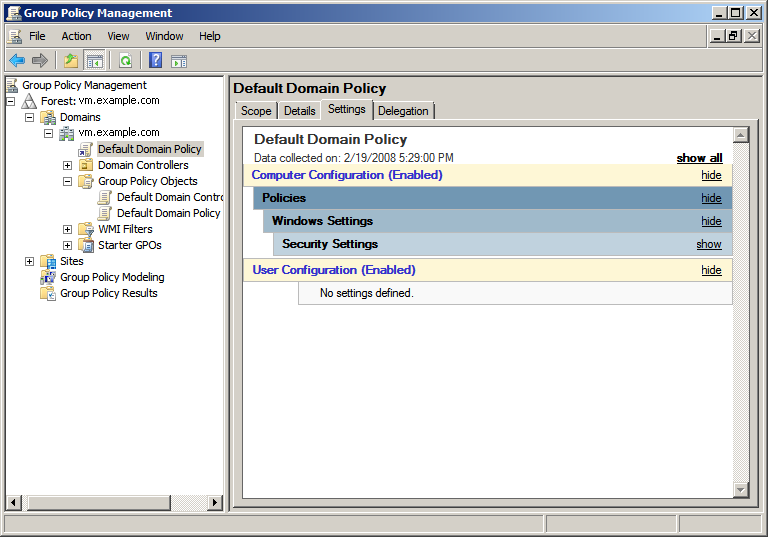Select the Group Policy Results tree item

point(109,293)
